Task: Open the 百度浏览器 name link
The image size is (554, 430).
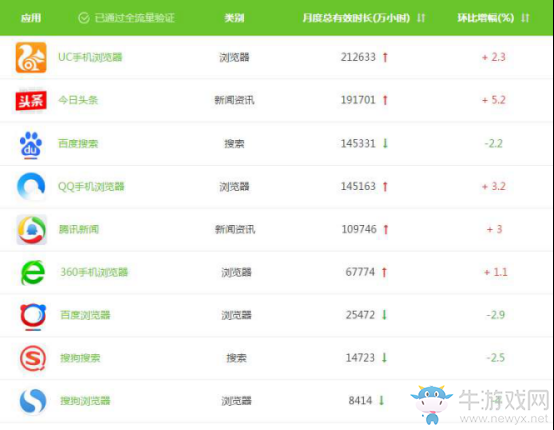Action: point(85,315)
